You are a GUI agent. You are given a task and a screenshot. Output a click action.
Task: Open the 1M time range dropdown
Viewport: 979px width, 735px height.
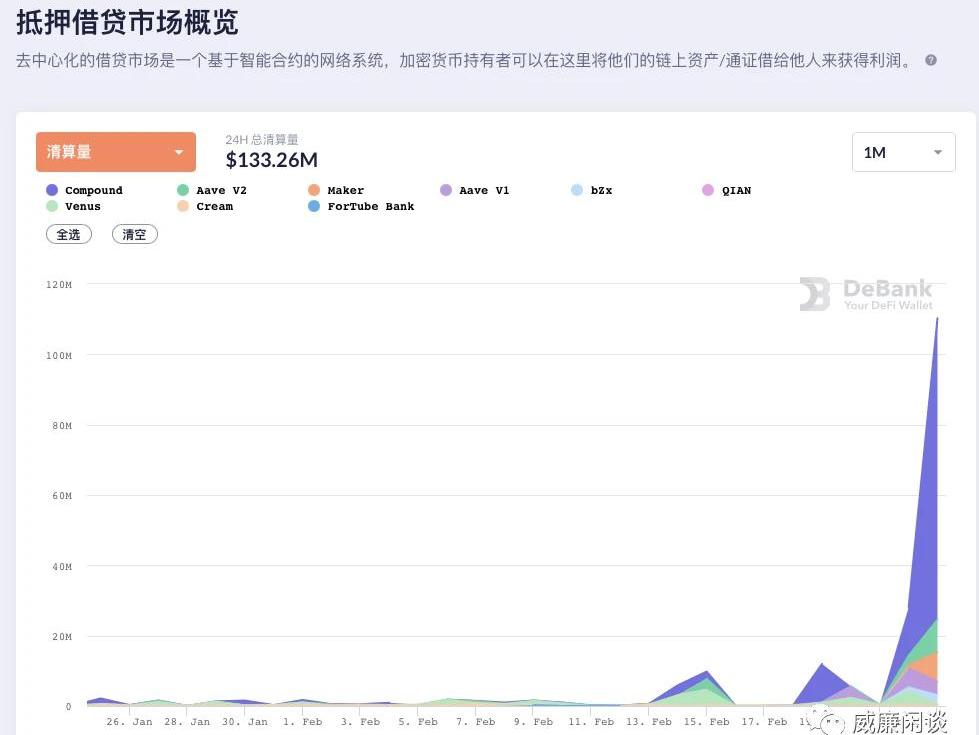coord(903,152)
